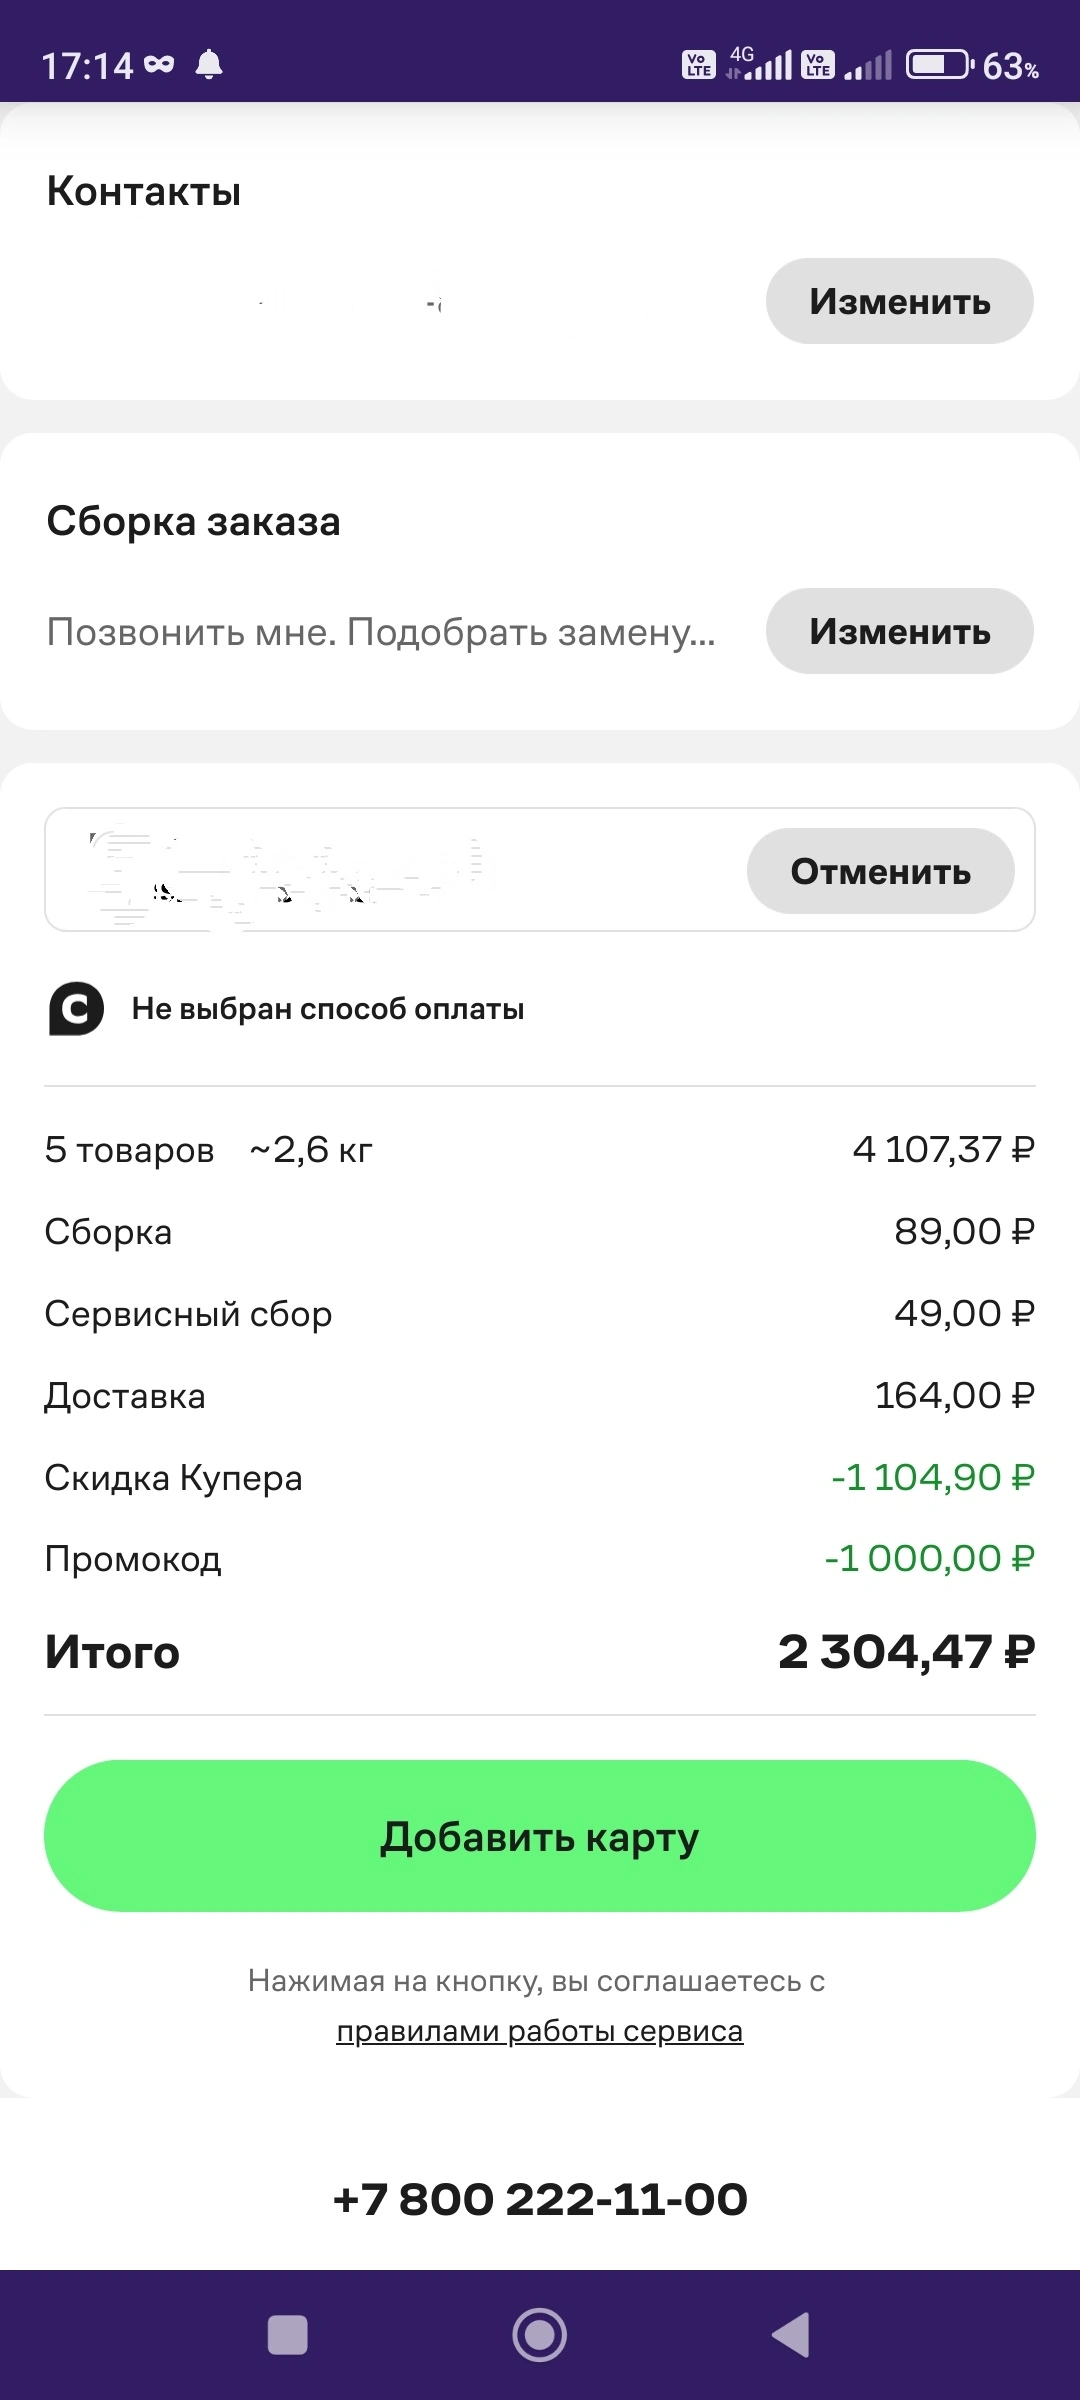Tap the black payment method logo icon
This screenshot has height=2400, width=1080.
click(x=76, y=1009)
